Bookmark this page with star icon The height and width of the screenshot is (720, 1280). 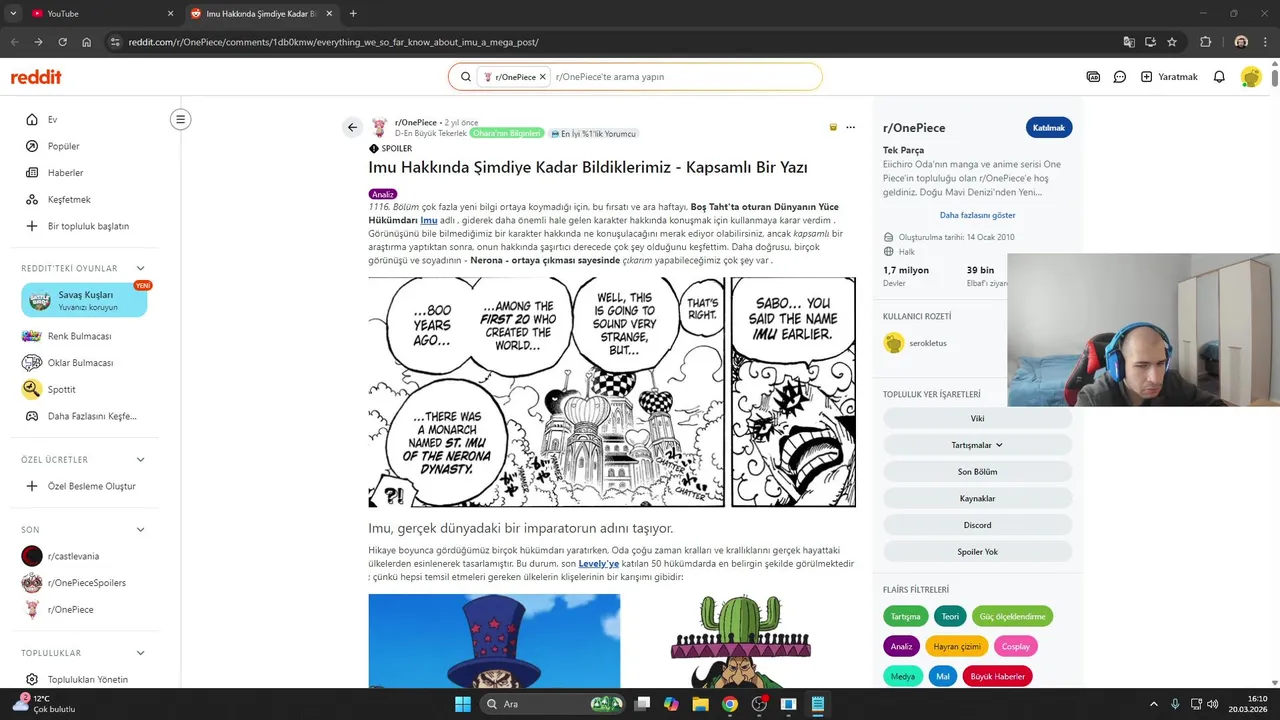[1172, 42]
